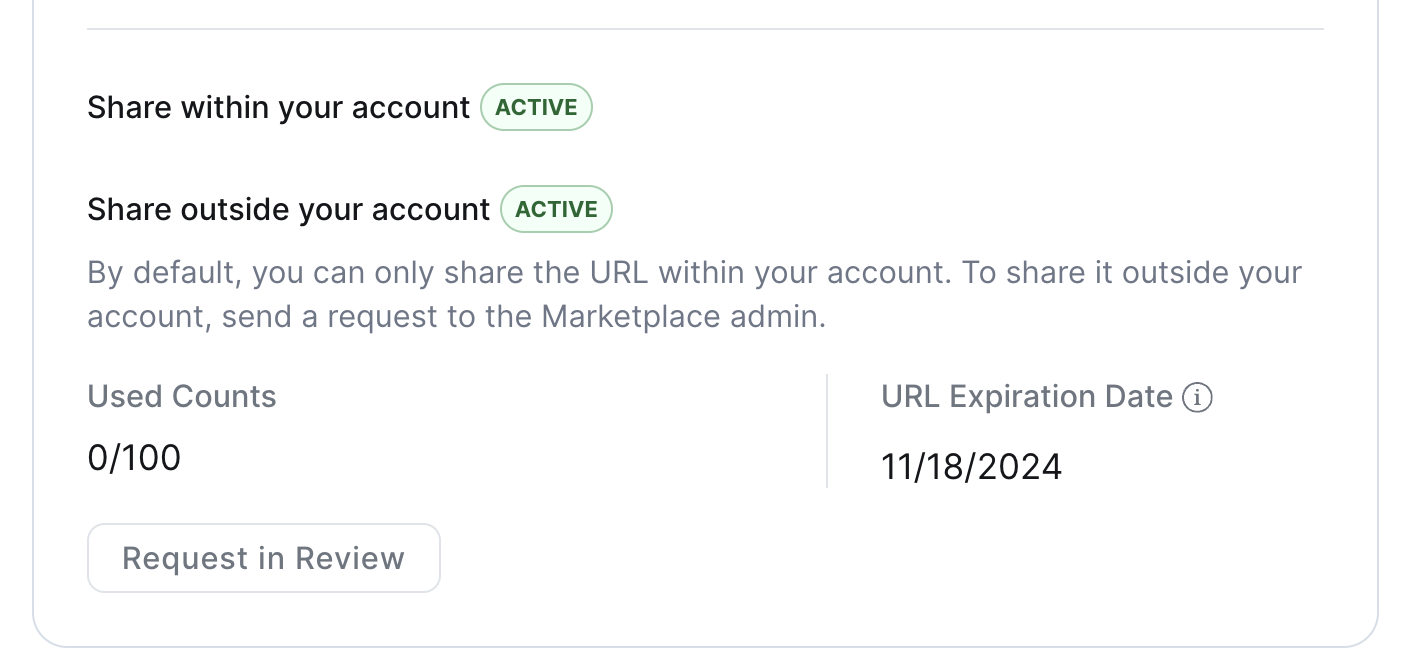1412x672 pixels.
Task: Click the Used Counts label
Action: tap(182, 396)
